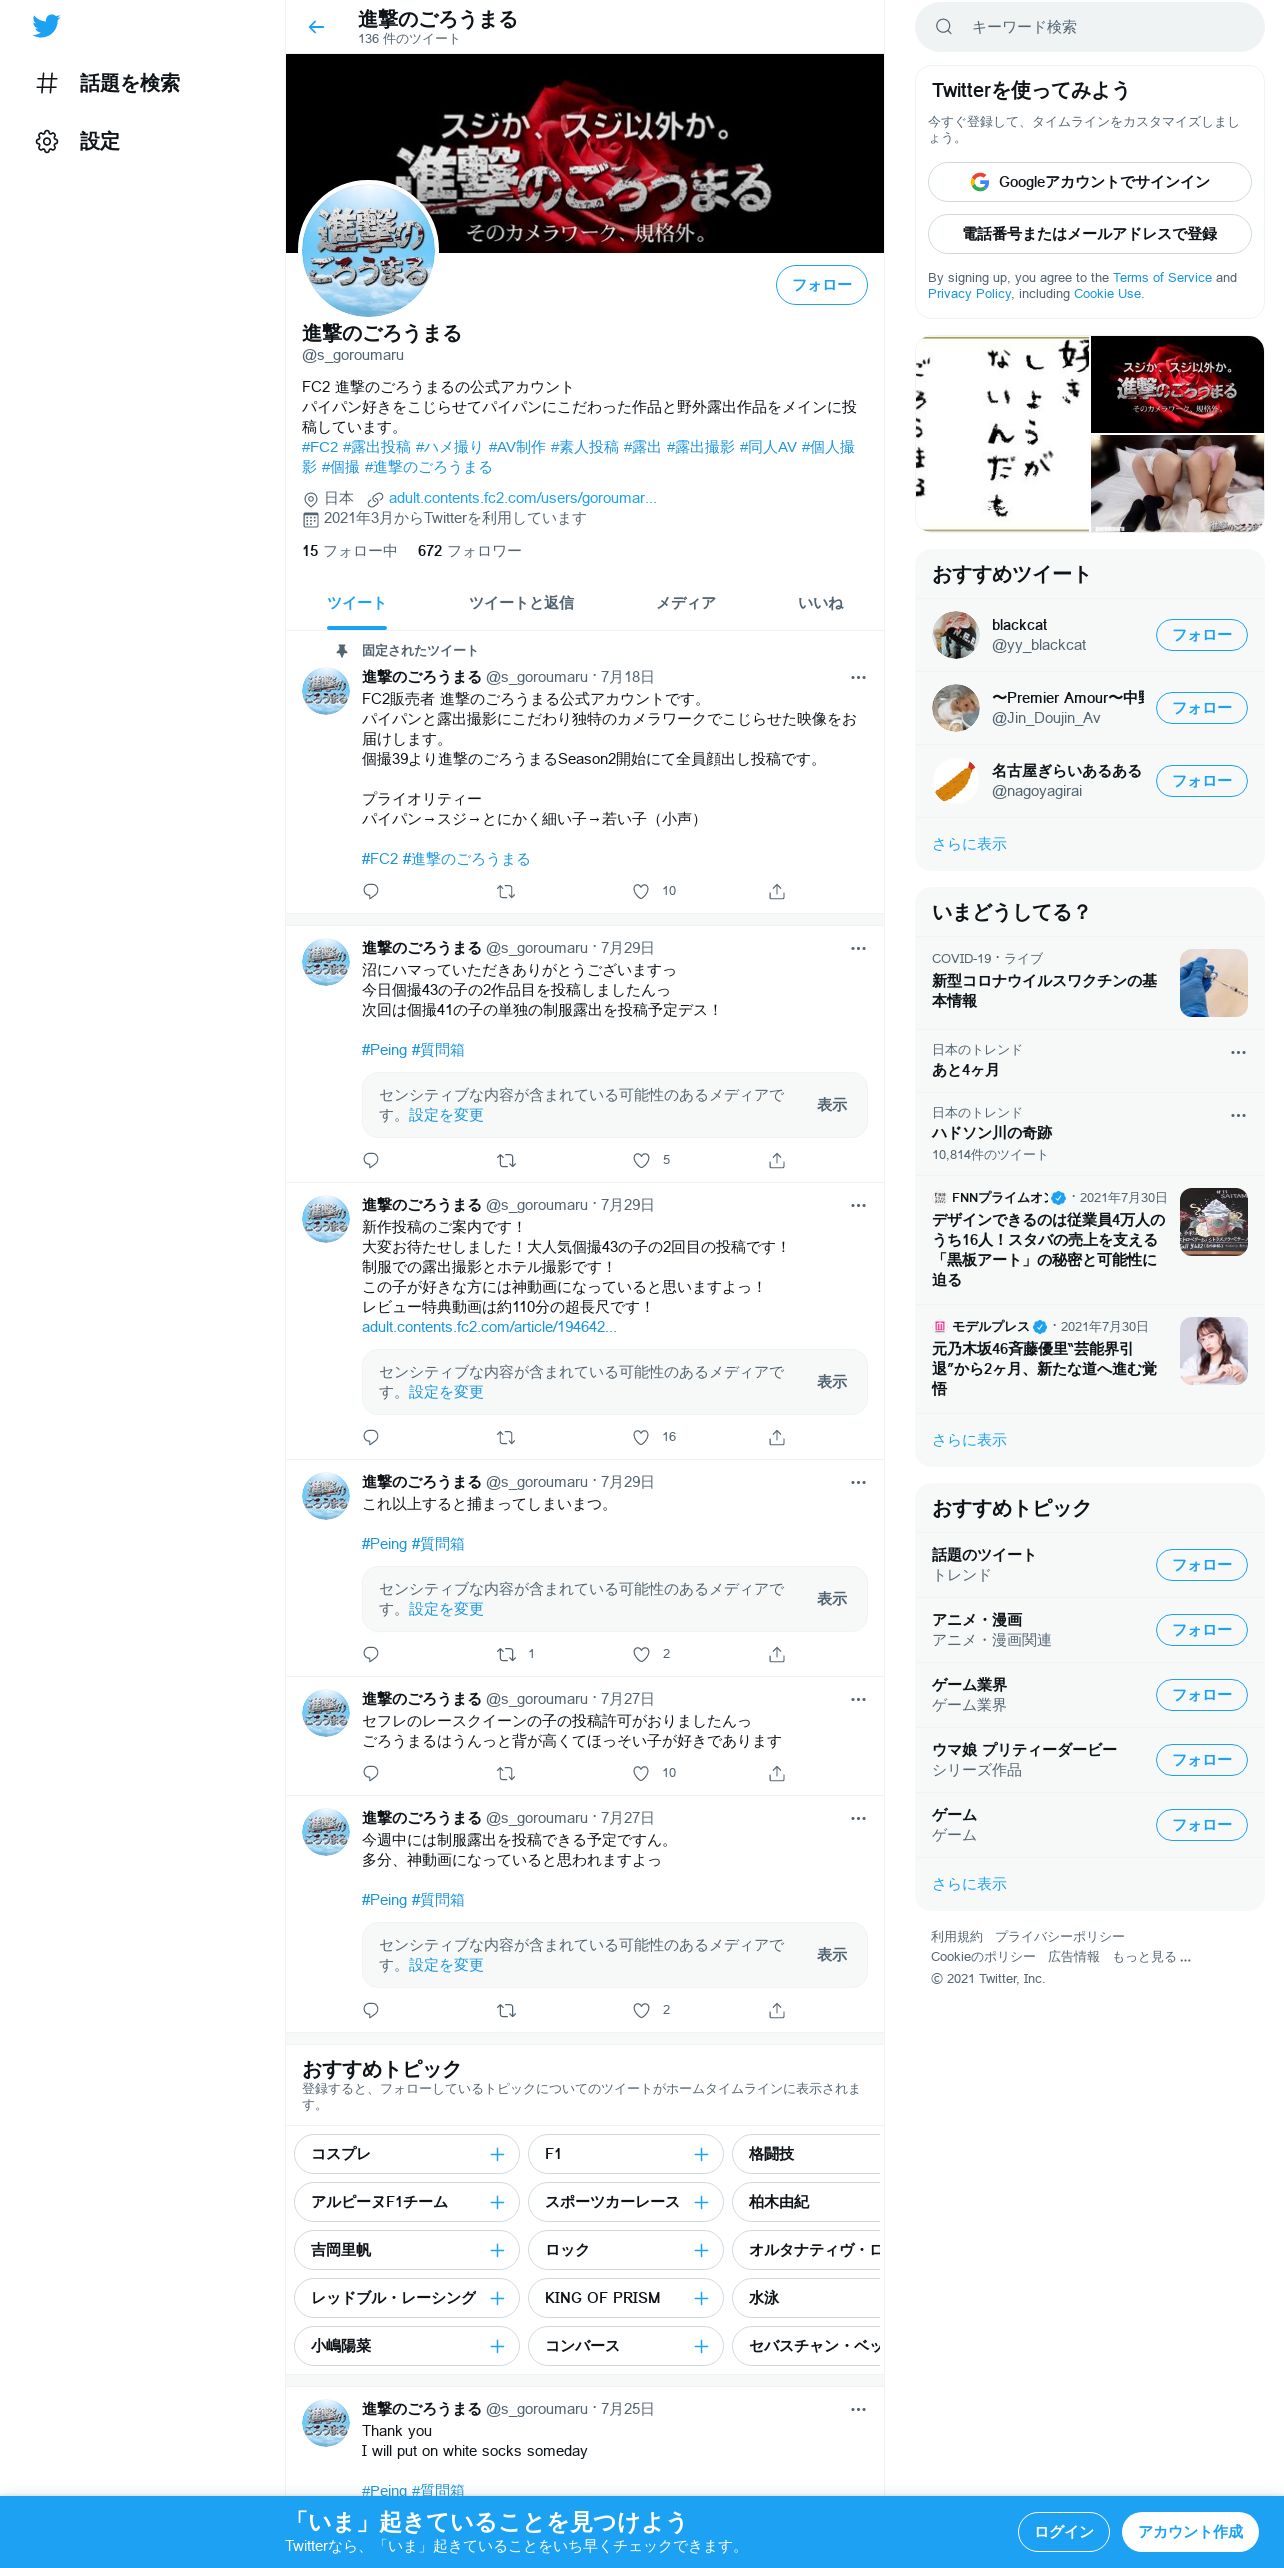This screenshot has width=1284, height=2568.
Task: Click the キーワード検索 search field
Action: [1090, 27]
